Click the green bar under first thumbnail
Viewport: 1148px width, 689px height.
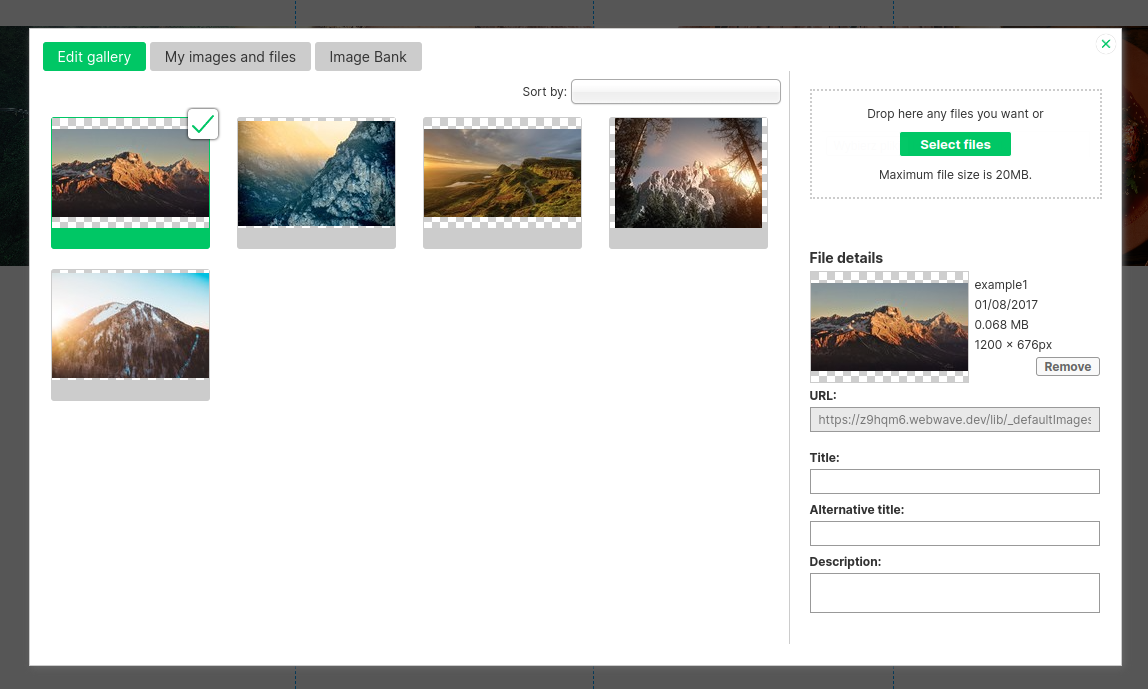[x=130, y=239]
